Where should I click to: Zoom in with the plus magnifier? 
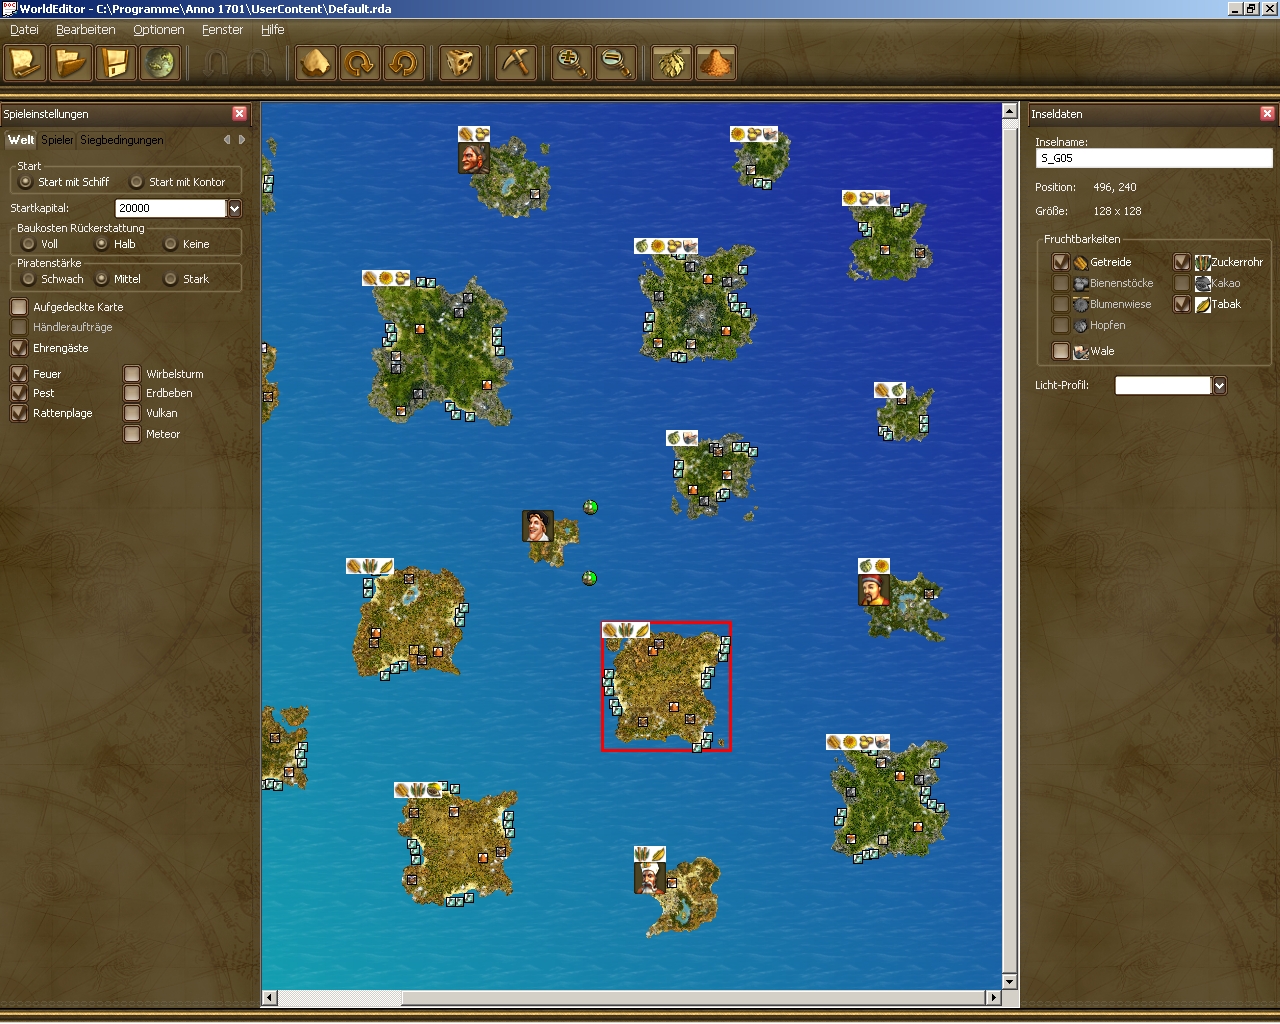[572, 63]
